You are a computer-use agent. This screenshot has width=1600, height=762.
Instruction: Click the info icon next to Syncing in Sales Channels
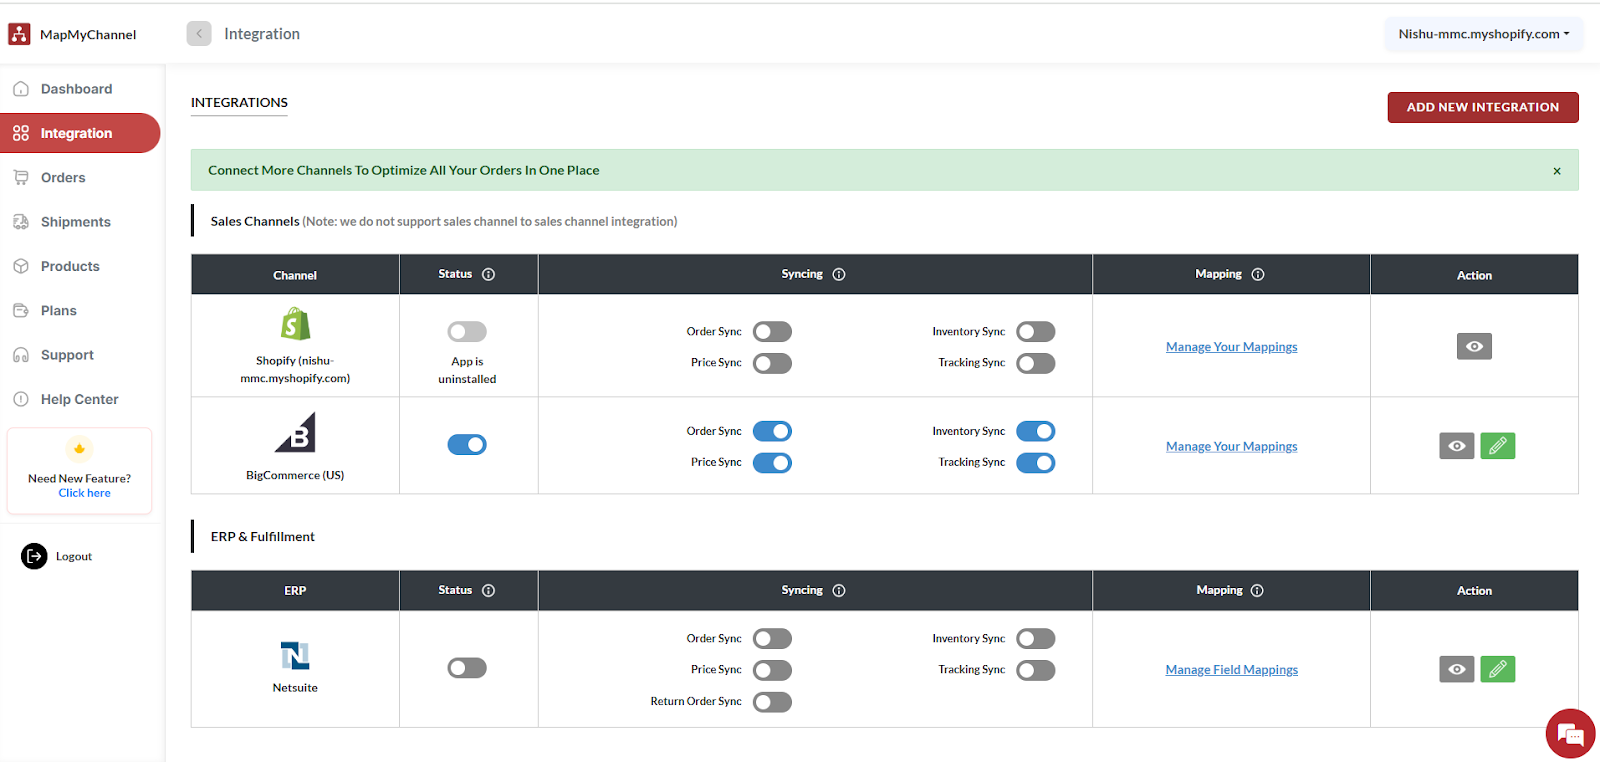click(x=839, y=274)
